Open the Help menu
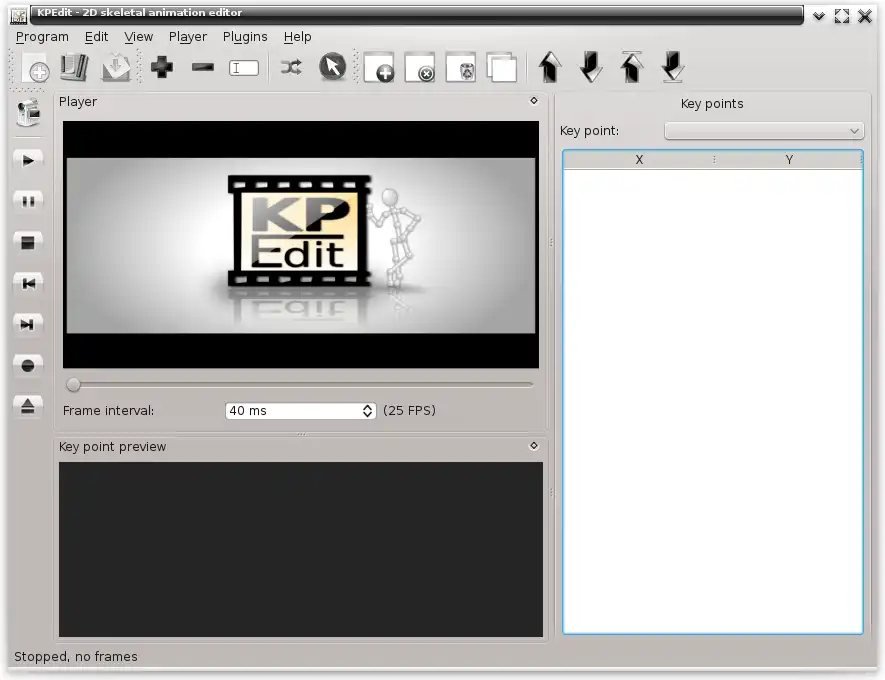The width and height of the screenshot is (885, 680). [297, 37]
